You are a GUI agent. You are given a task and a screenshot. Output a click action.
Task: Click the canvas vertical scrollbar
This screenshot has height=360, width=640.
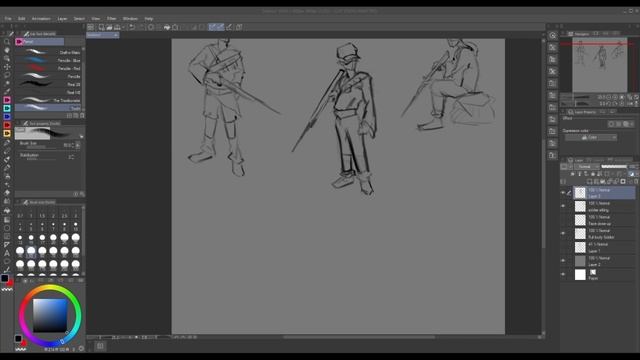(543, 194)
